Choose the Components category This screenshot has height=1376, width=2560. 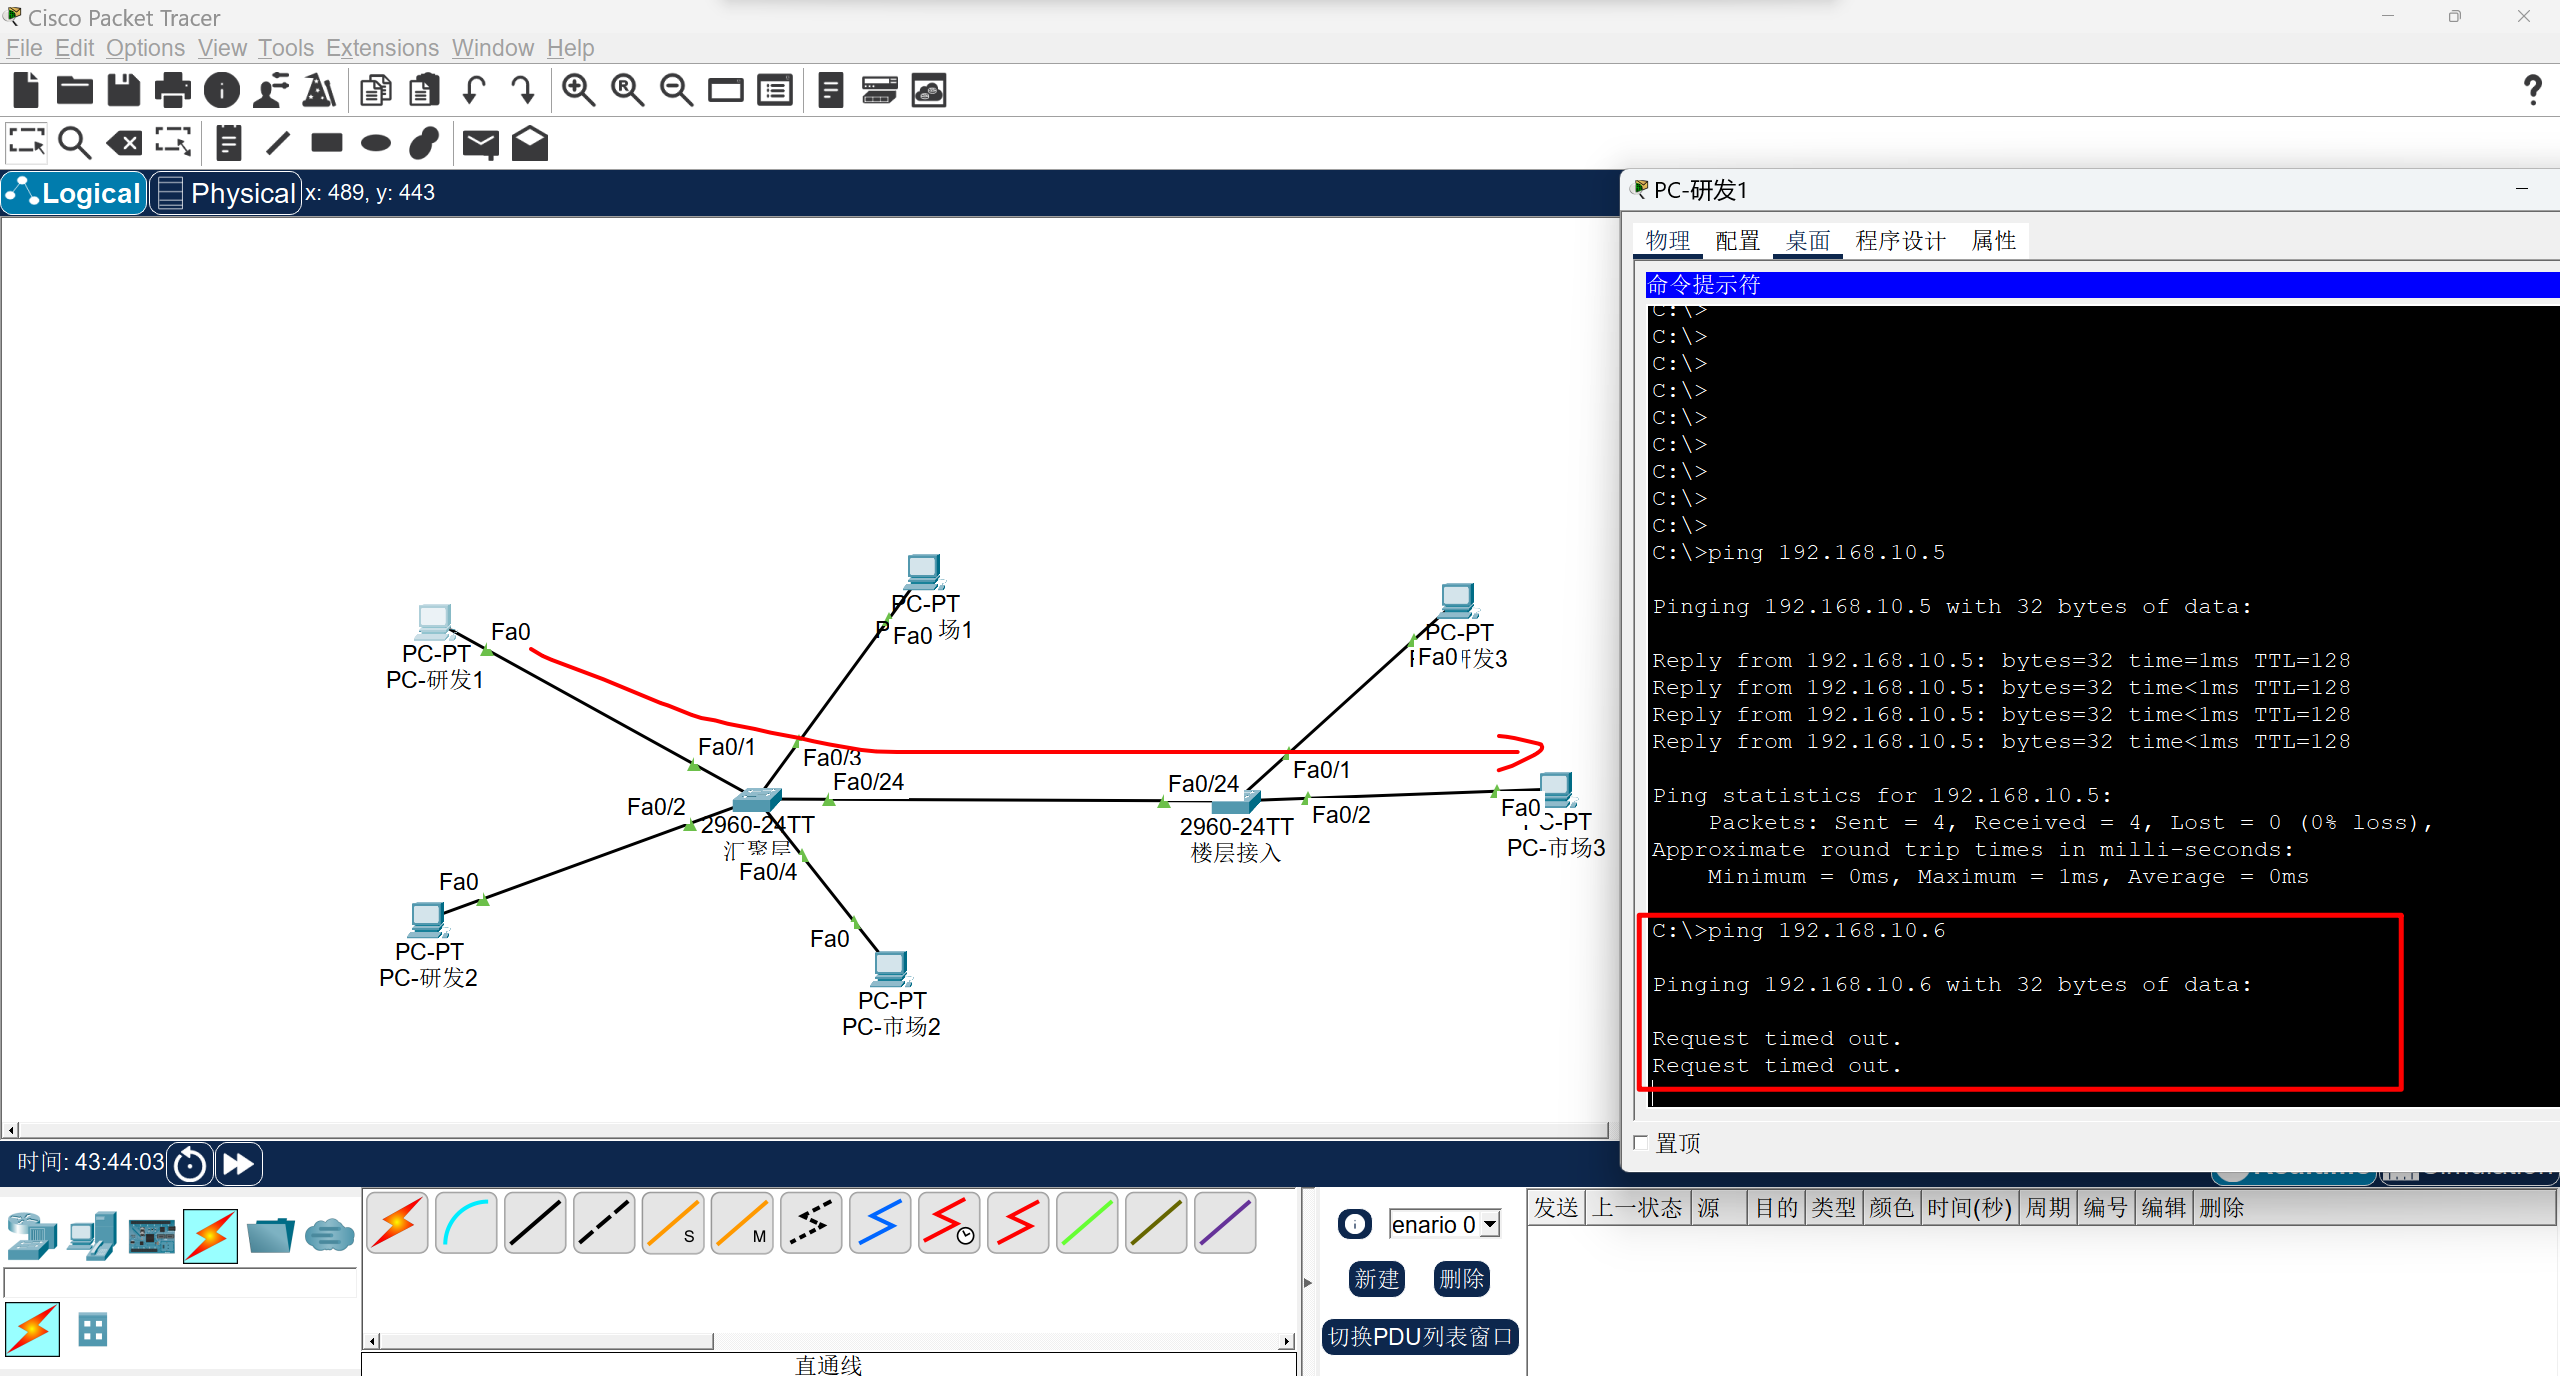[x=152, y=1236]
